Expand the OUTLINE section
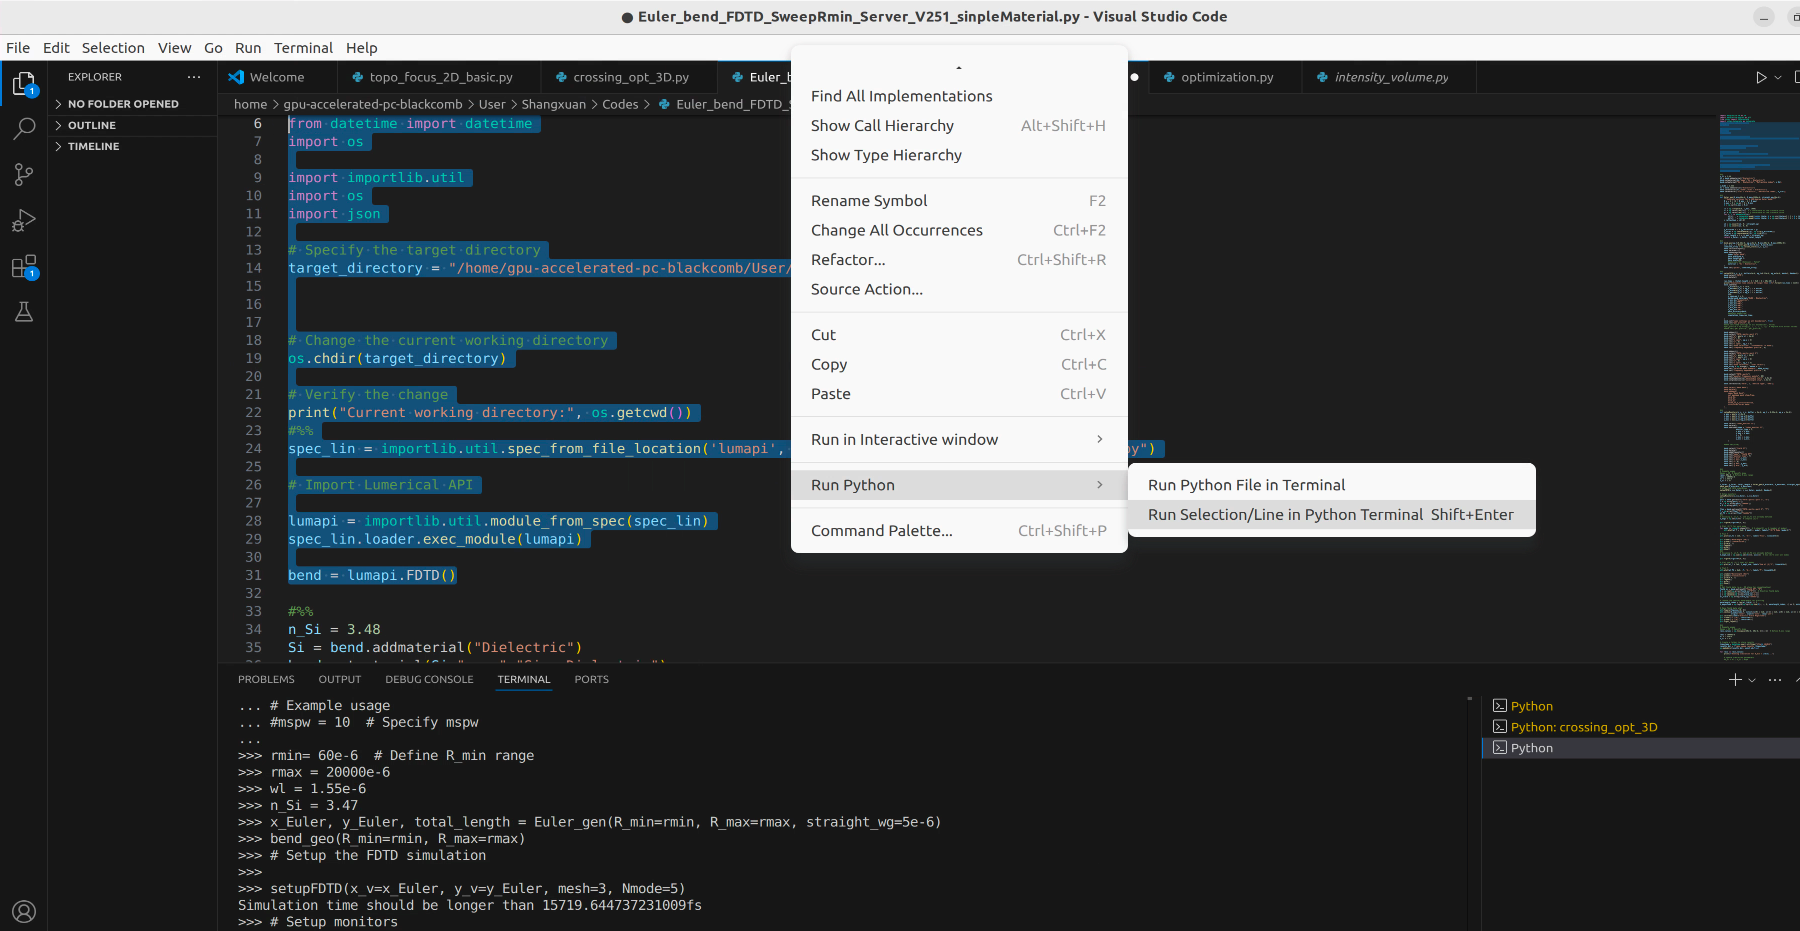 pos(92,125)
